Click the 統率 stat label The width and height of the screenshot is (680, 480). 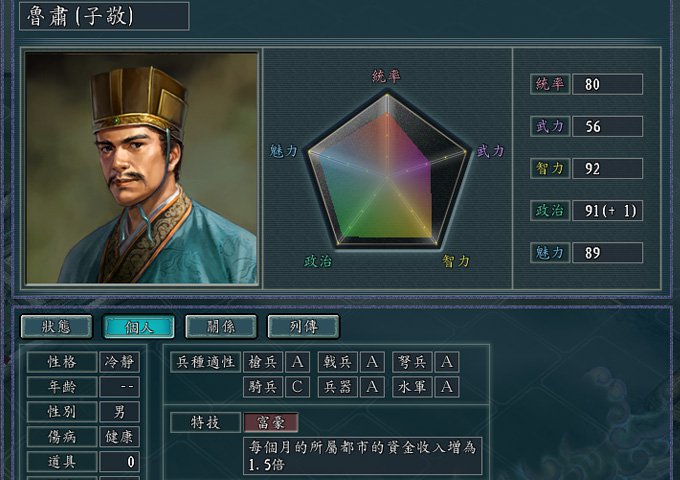point(550,84)
